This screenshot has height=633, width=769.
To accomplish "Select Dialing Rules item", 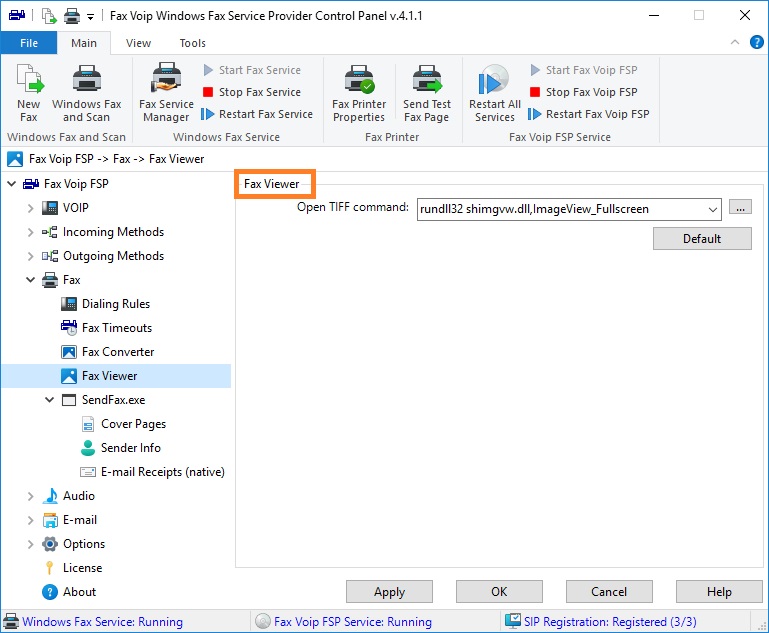I will pos(115,304).
